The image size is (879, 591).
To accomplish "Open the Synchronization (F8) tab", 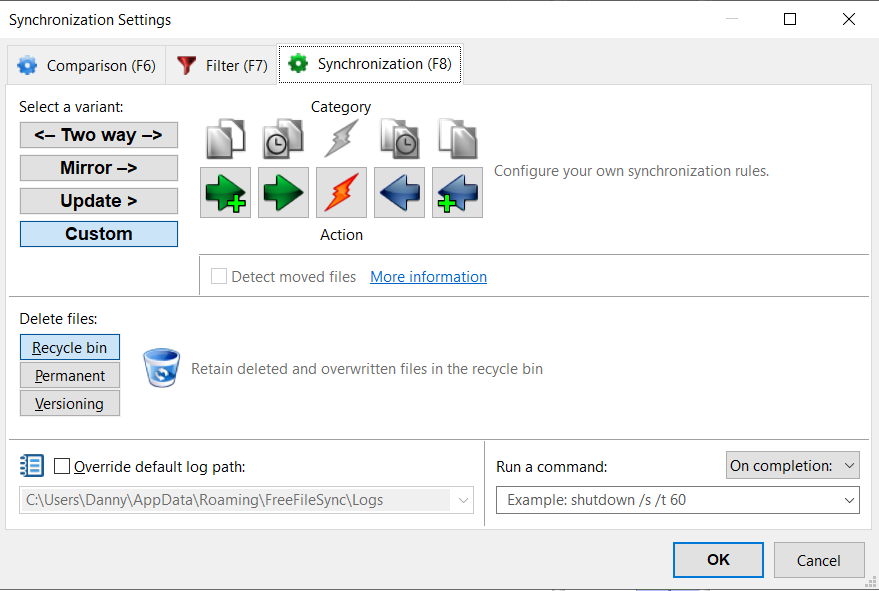I will [370, 64].
